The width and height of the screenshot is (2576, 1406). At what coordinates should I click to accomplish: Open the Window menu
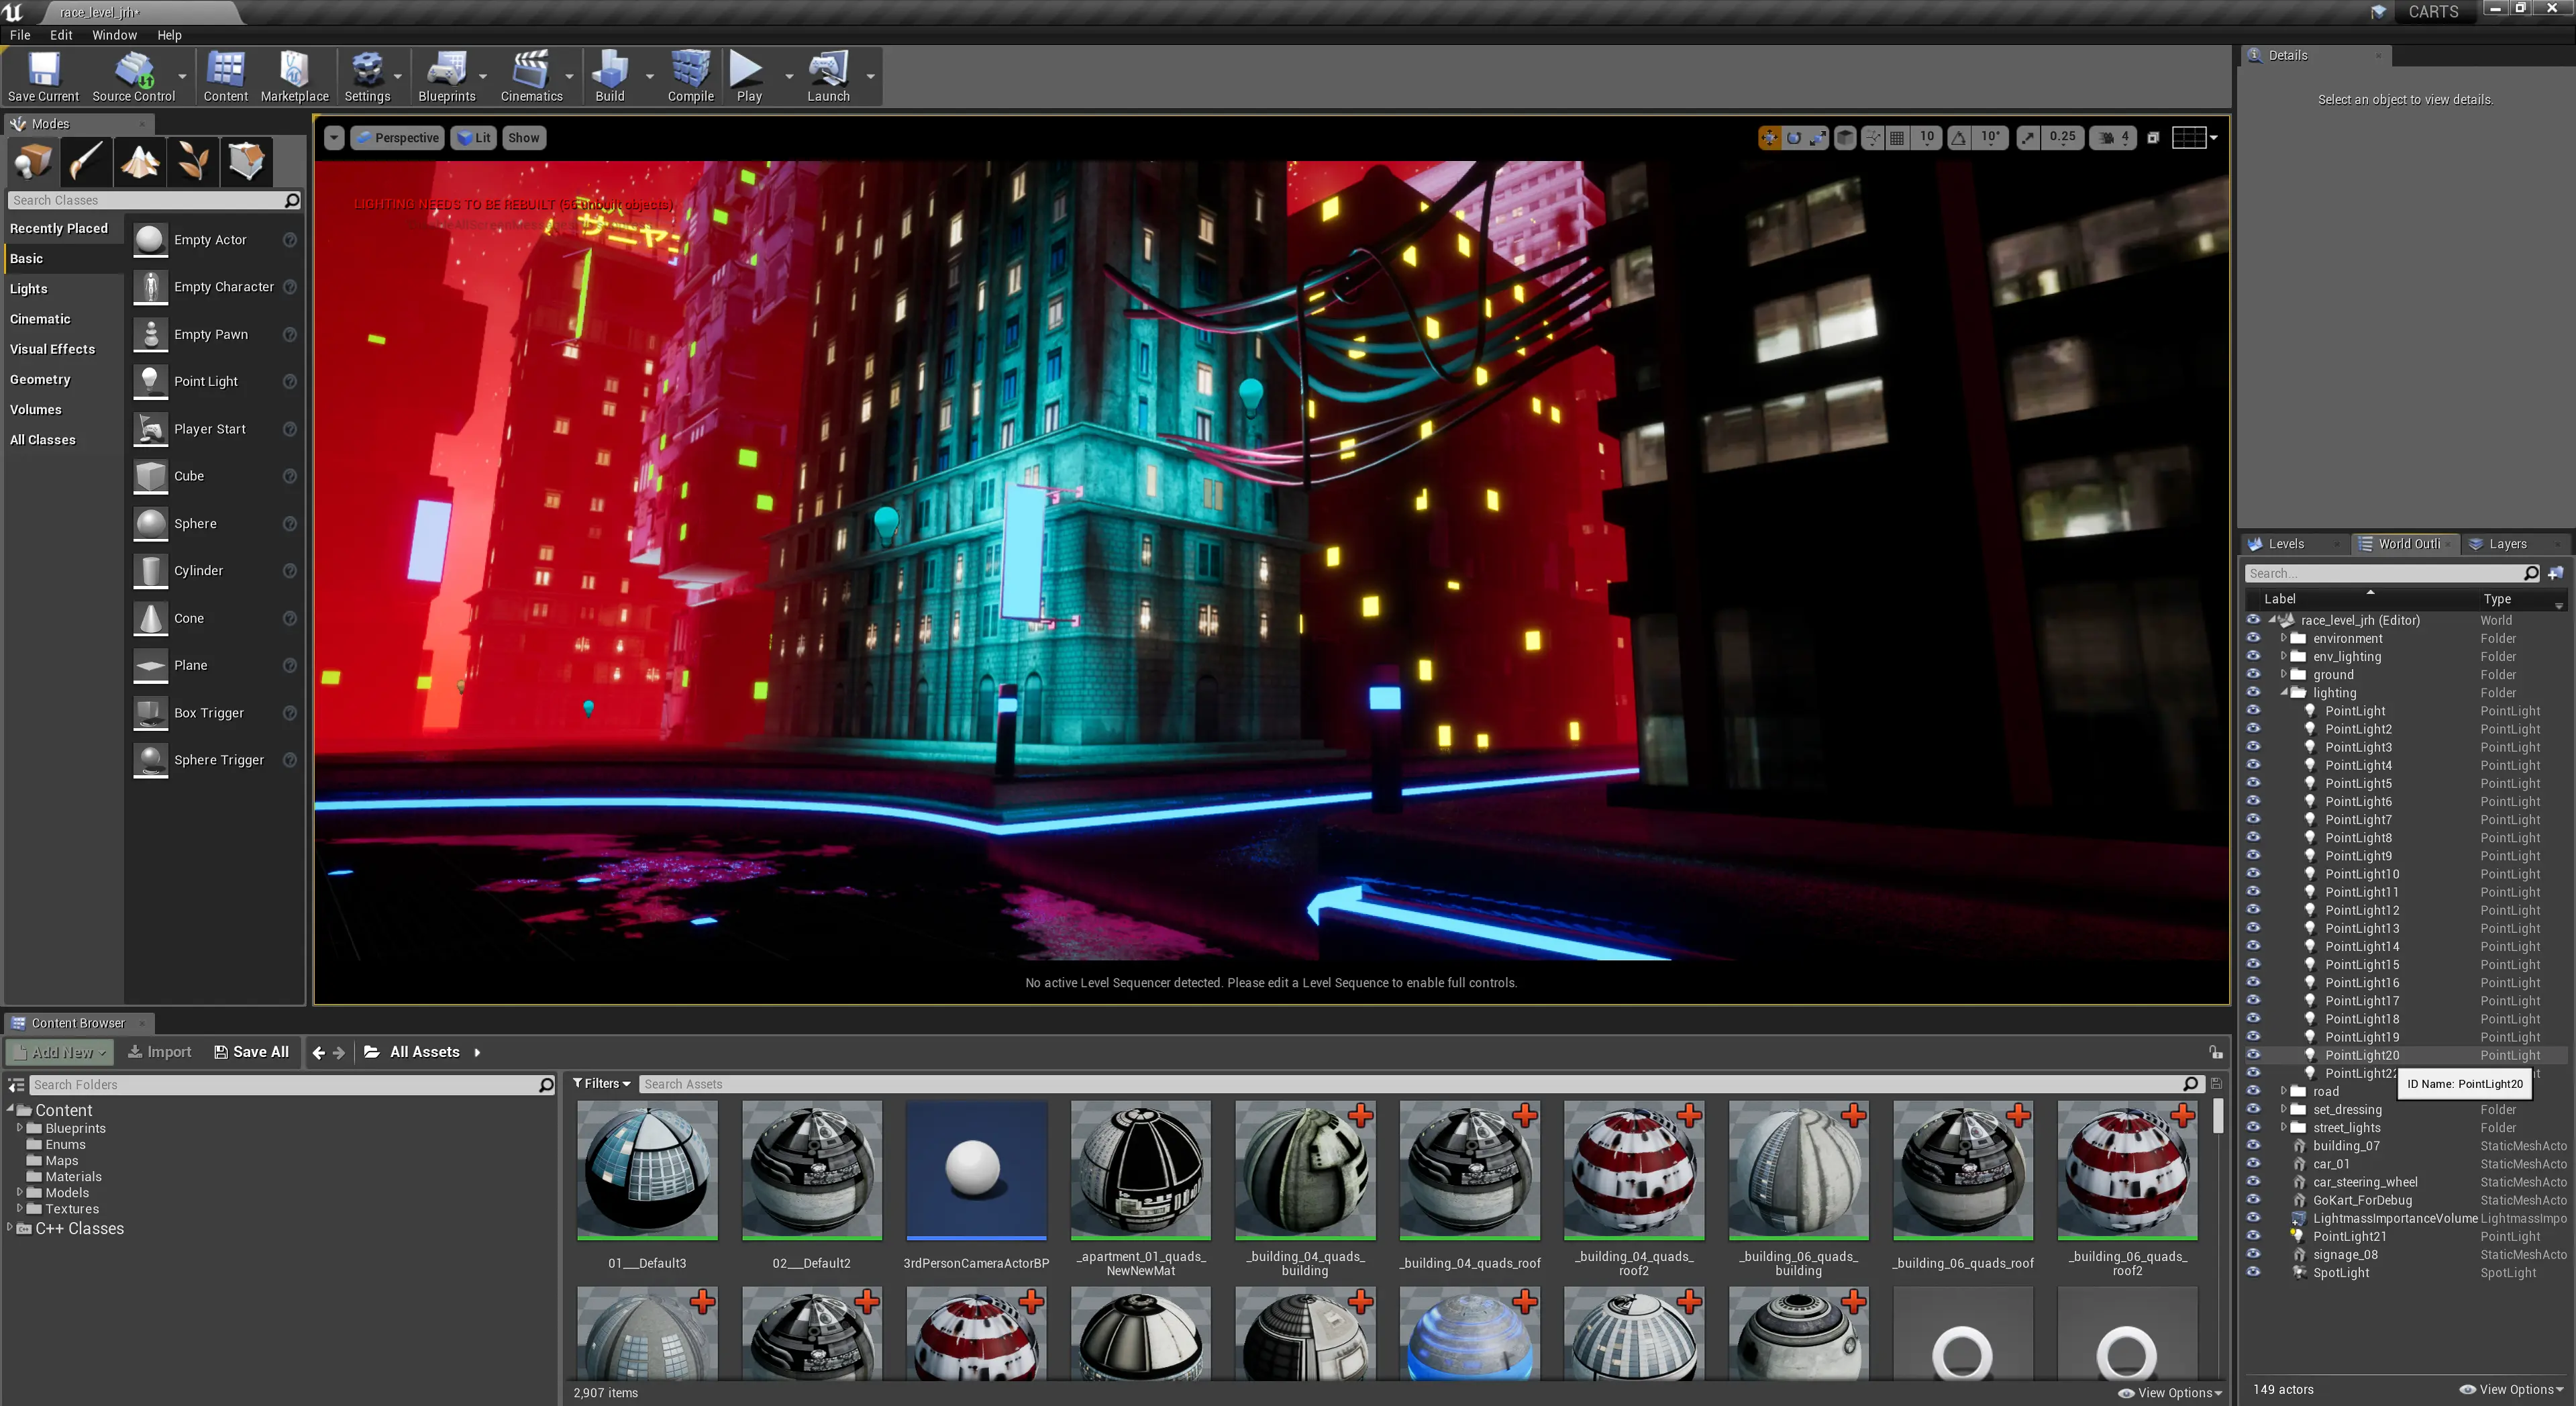(x=114, y=35)
